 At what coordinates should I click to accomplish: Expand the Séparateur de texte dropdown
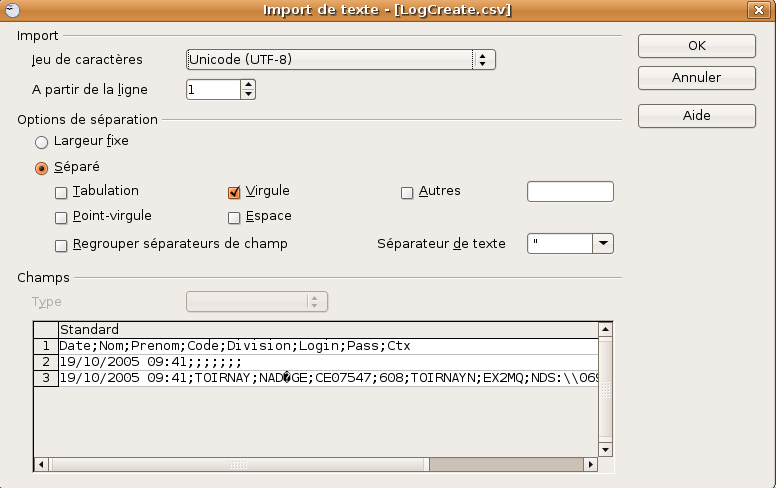[602, 244]
